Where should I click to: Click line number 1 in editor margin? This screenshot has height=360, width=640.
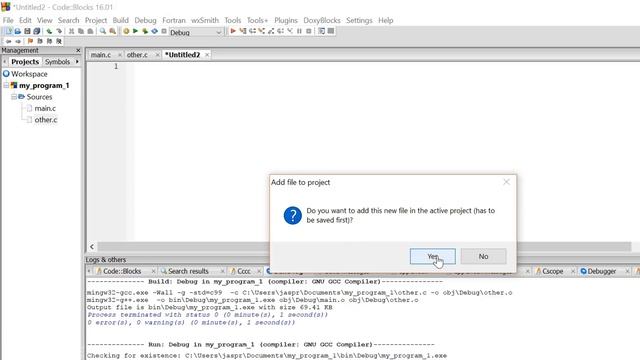(116, 66)
